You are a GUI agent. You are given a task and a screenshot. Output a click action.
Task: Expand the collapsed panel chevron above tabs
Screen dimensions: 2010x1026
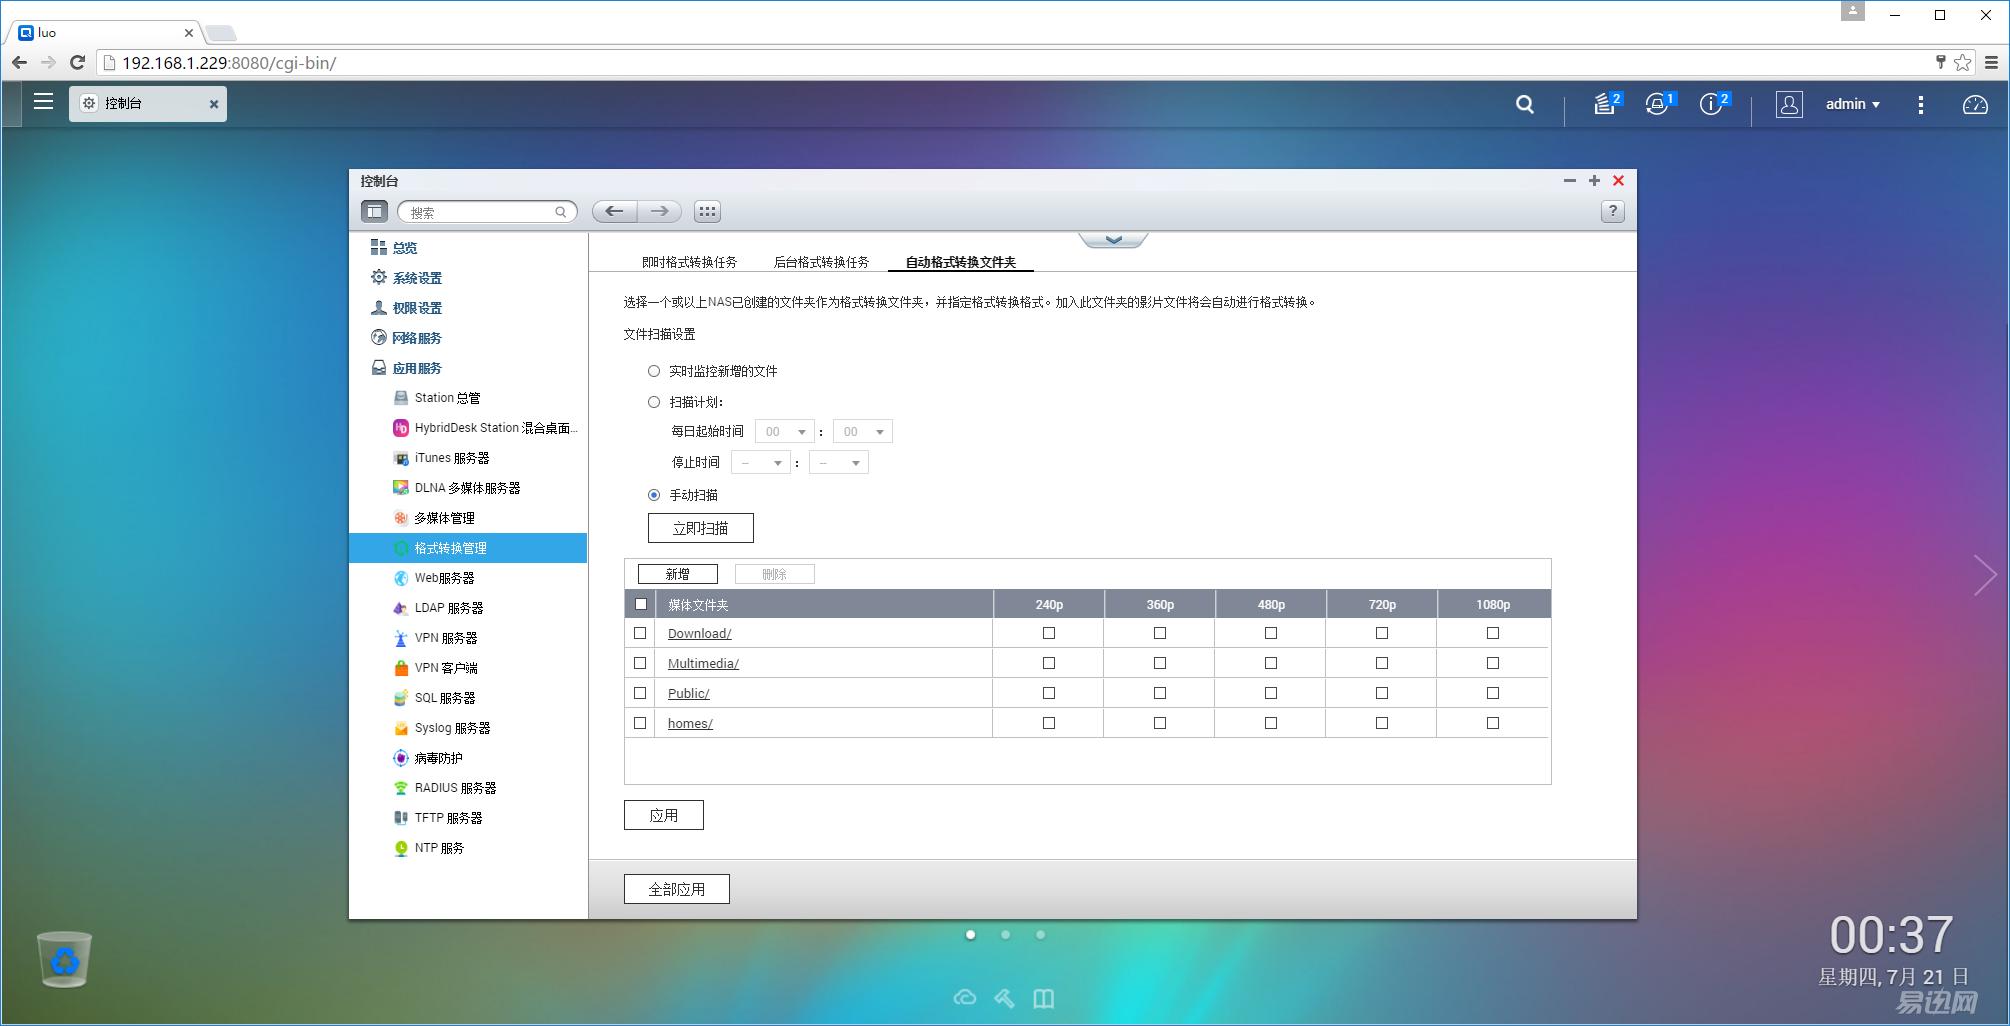click(x=1113, y=240)
